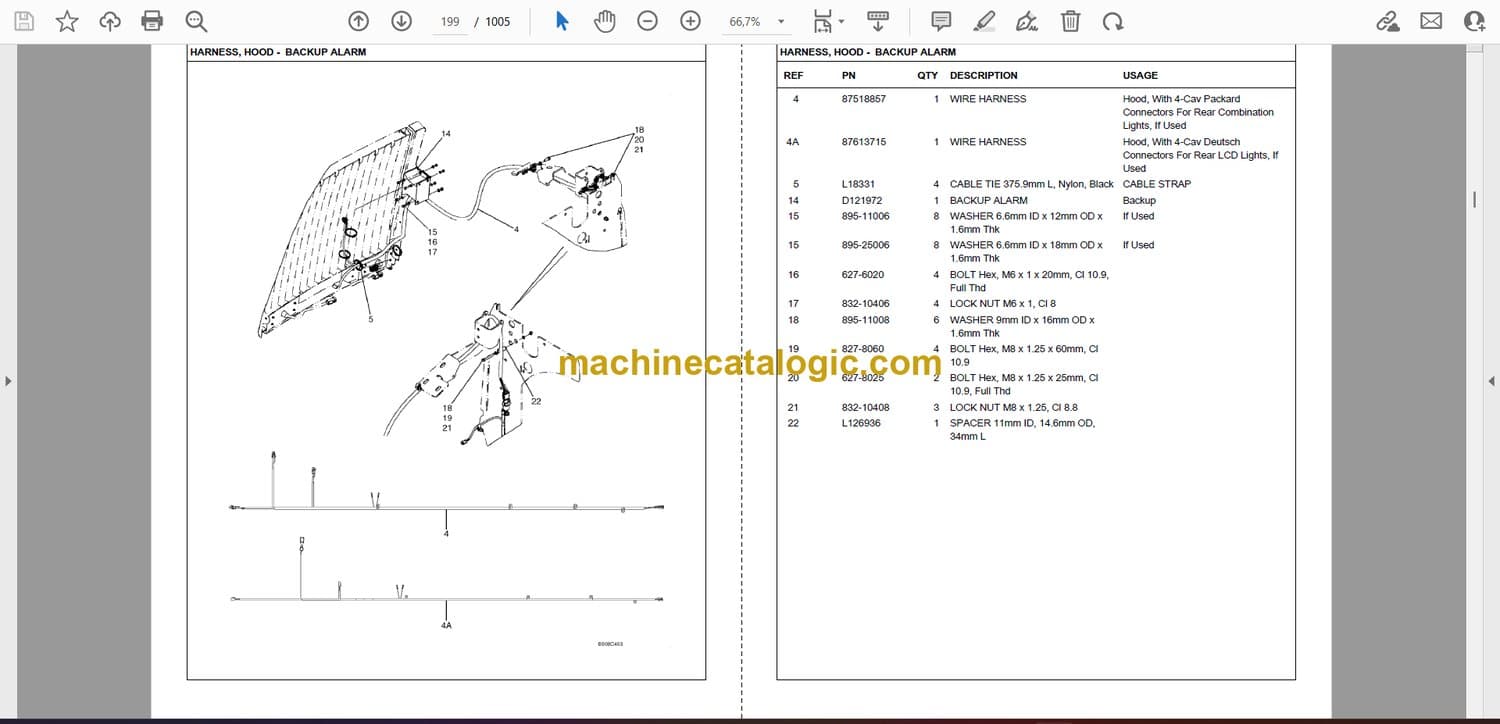Select part number 832-10406
Viewport: 1500px width, 724px height.
click(866, 304)
